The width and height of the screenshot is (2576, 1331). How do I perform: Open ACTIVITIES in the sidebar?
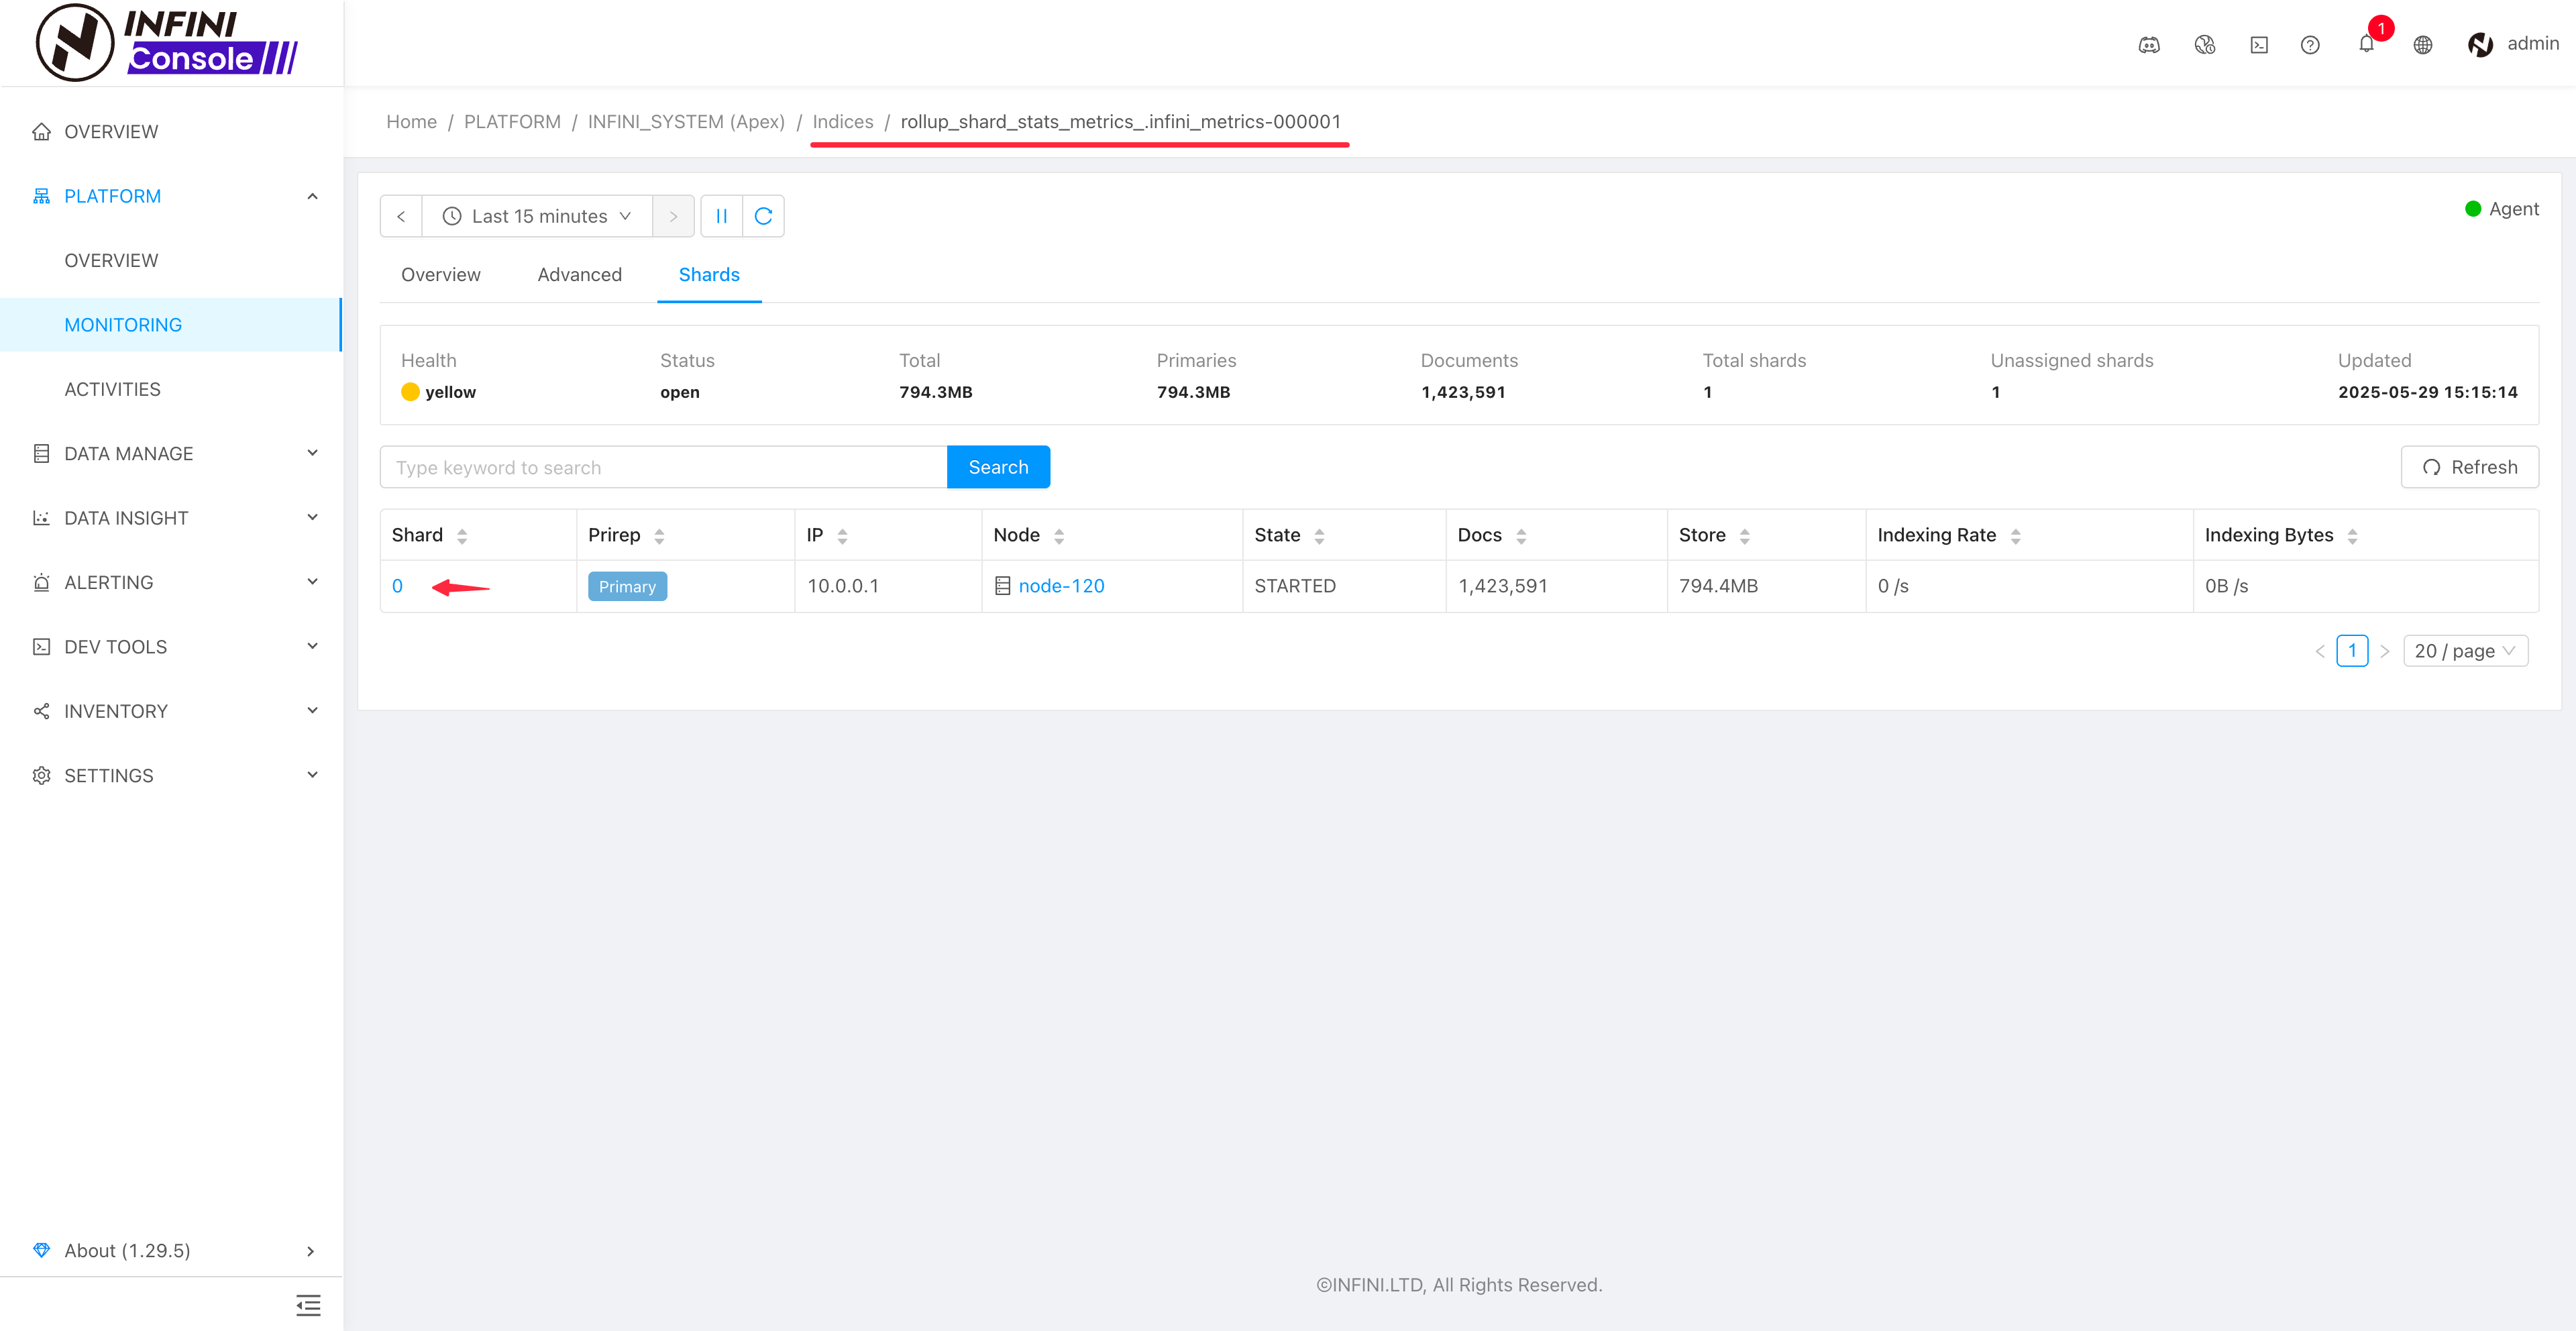point(112,389)
